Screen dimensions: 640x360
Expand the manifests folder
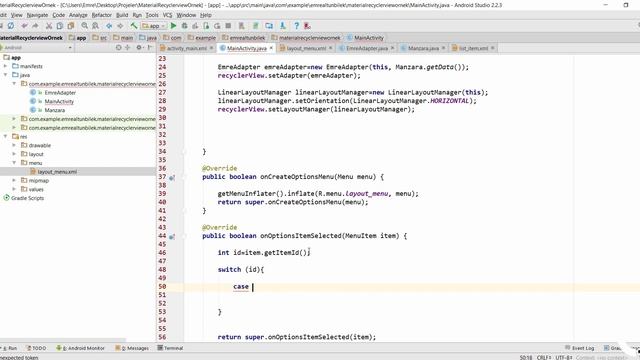tap(5, 66)
